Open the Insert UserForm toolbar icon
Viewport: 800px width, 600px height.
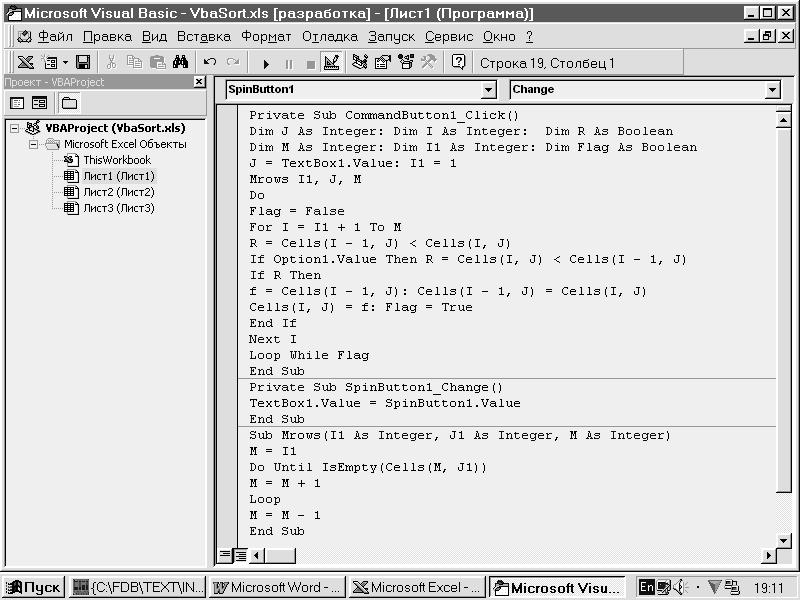coord(51,63)
